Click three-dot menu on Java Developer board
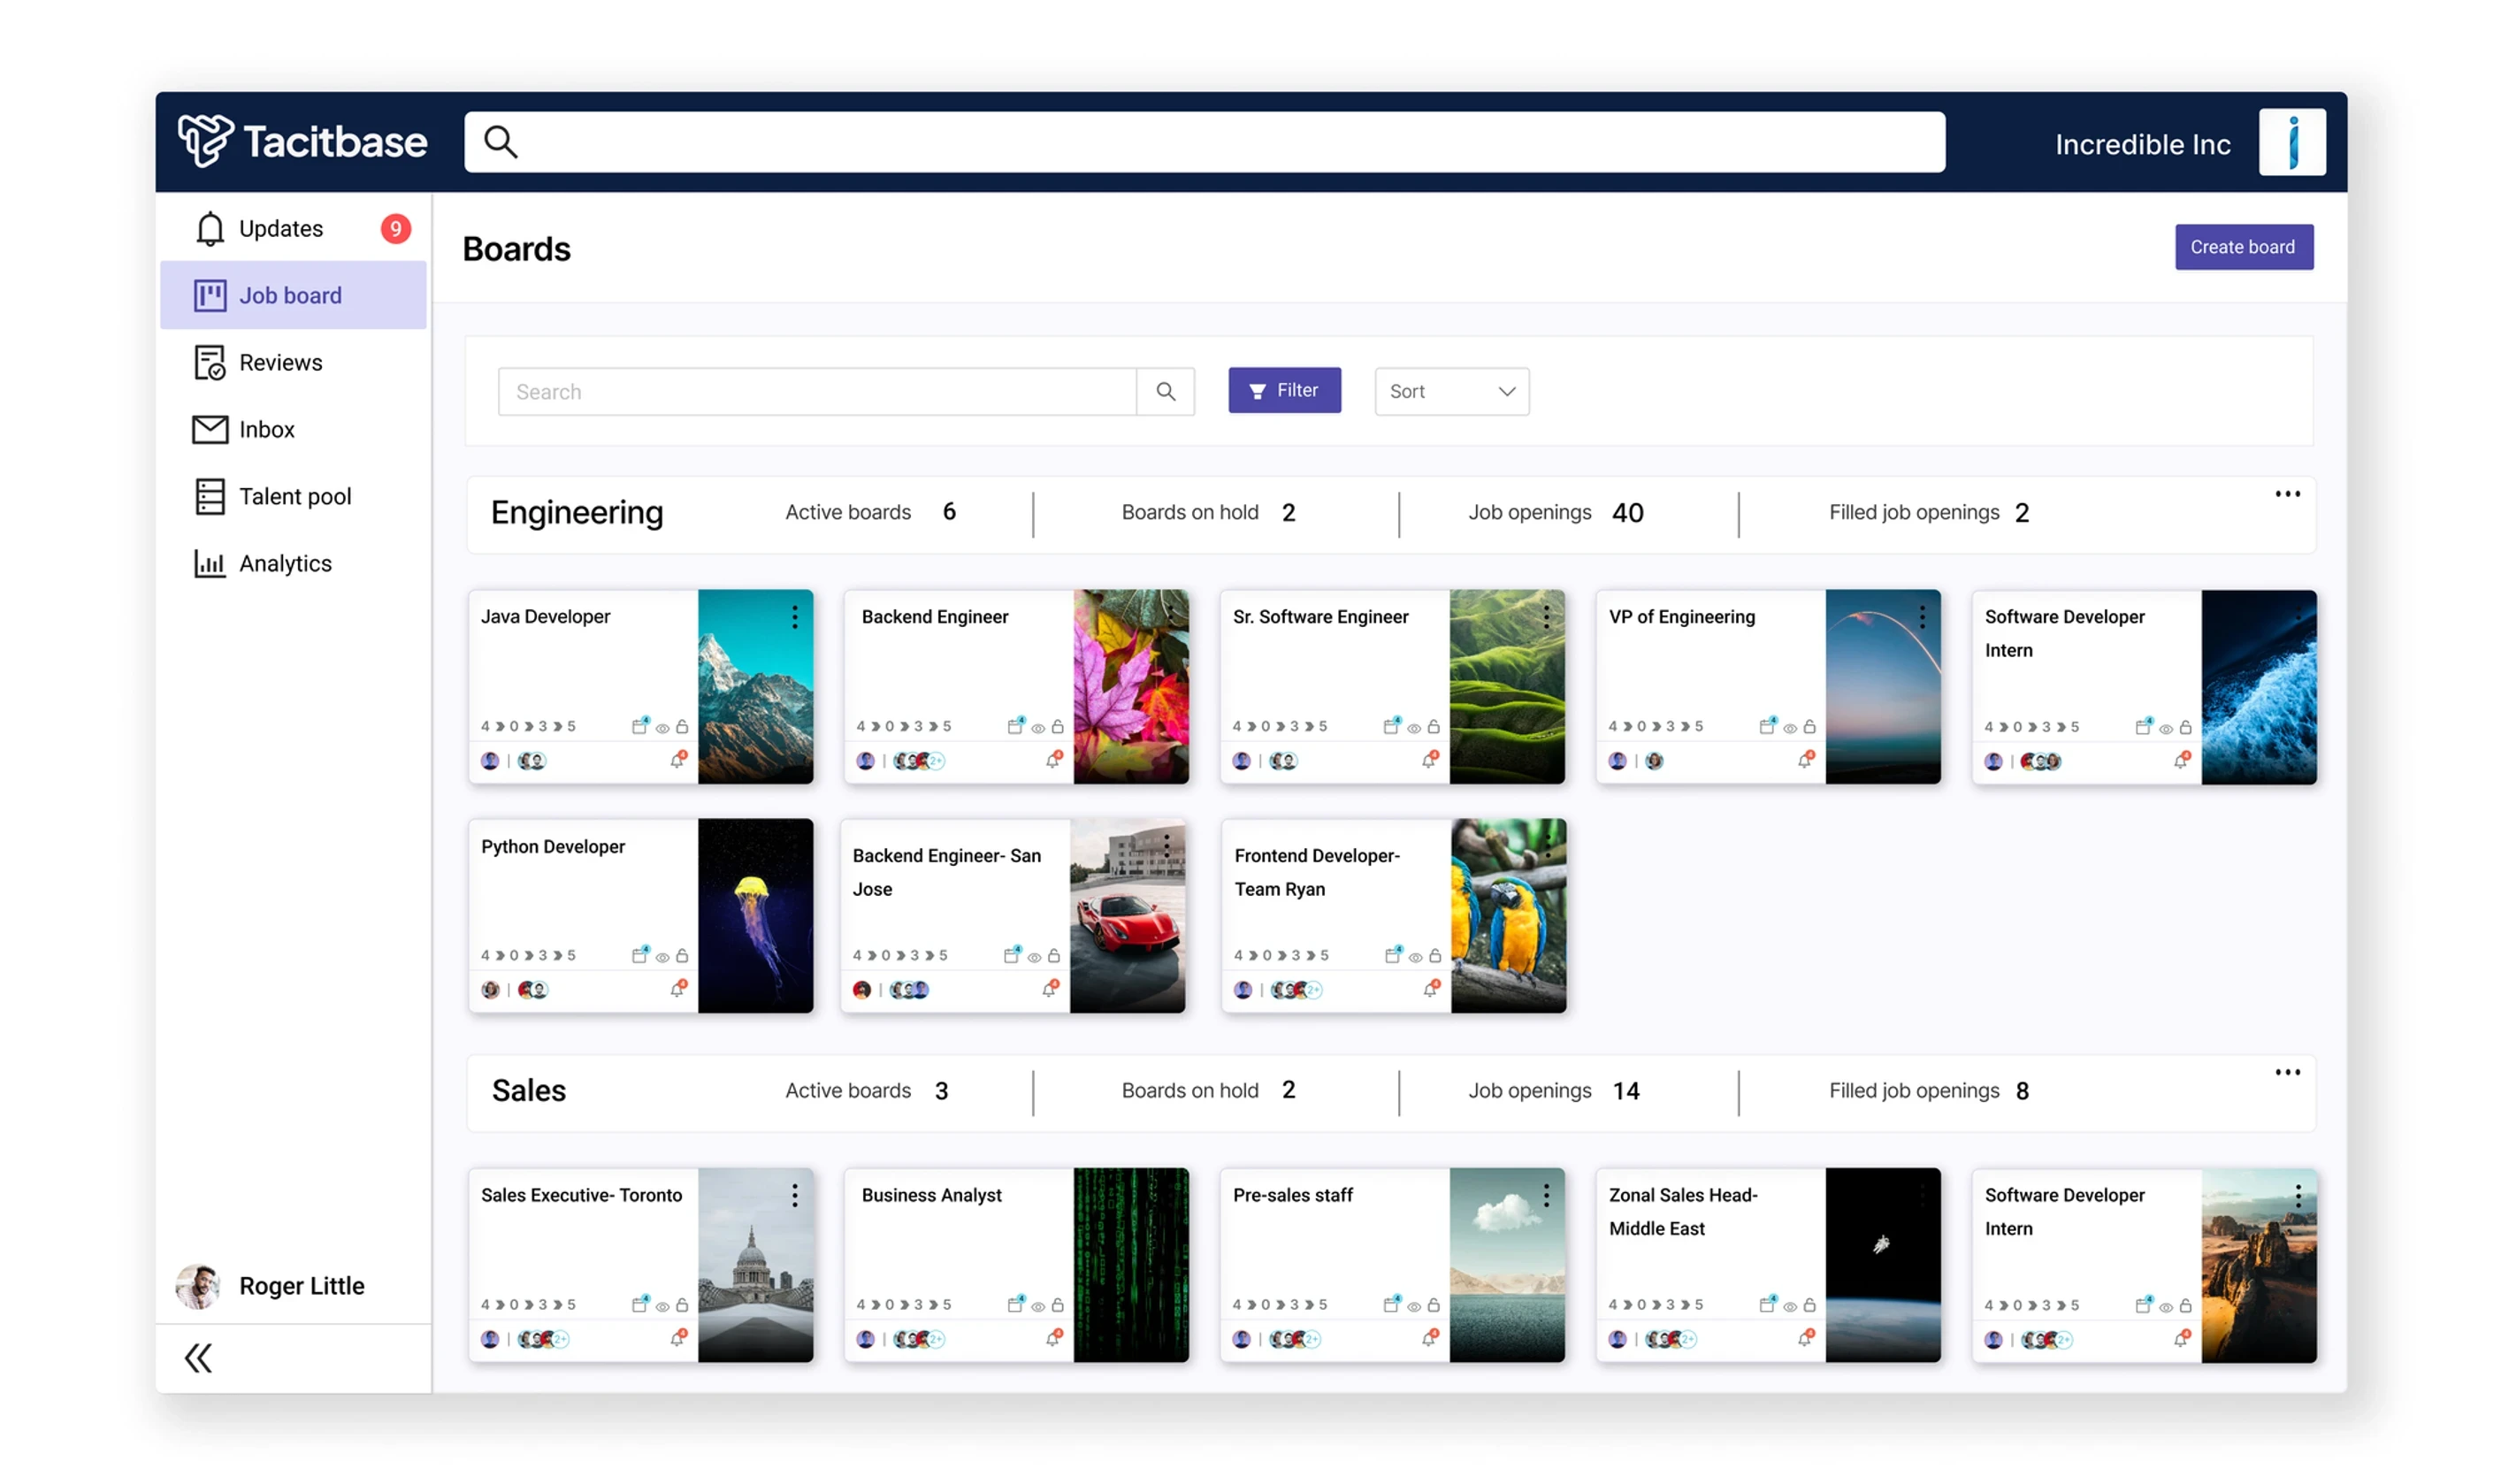 click(795, 615)
